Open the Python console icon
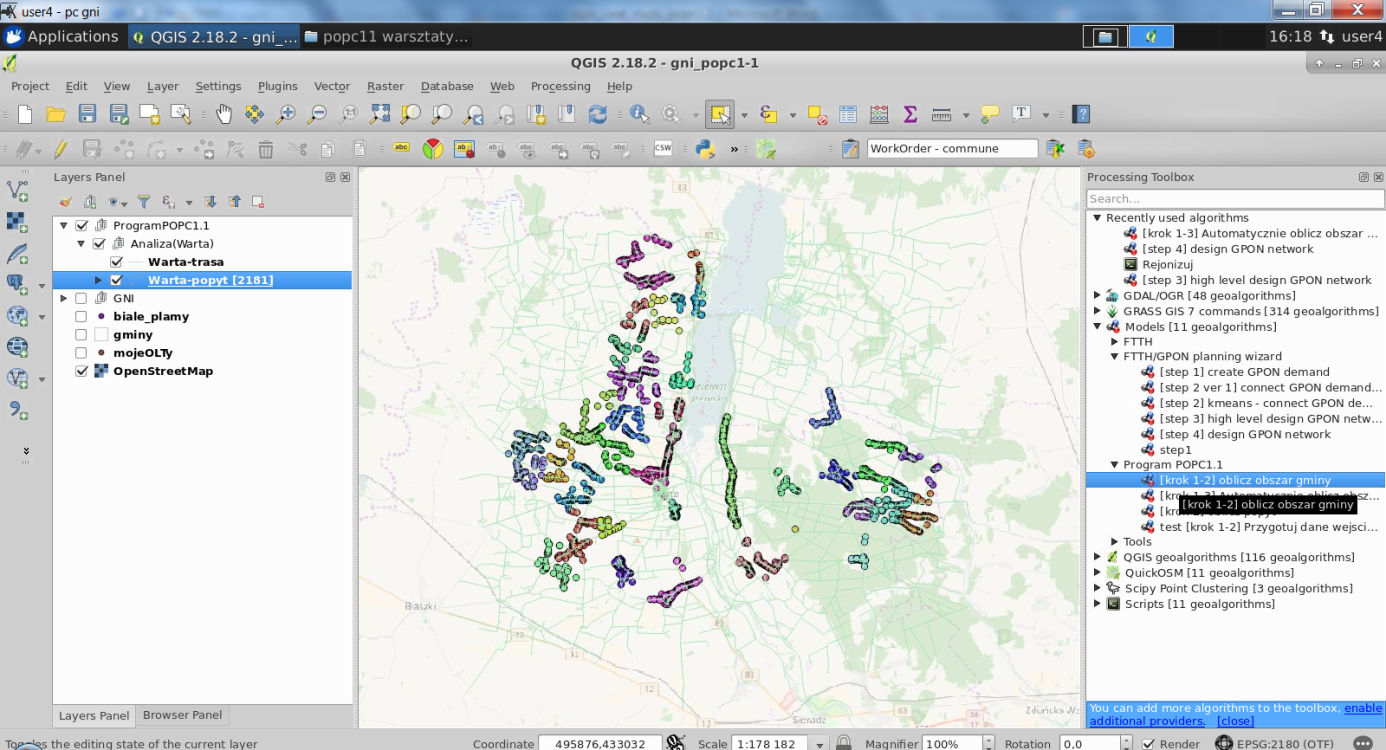This screenshot has height=750, width=1386. pyautogui.click(x=705, y=149)
